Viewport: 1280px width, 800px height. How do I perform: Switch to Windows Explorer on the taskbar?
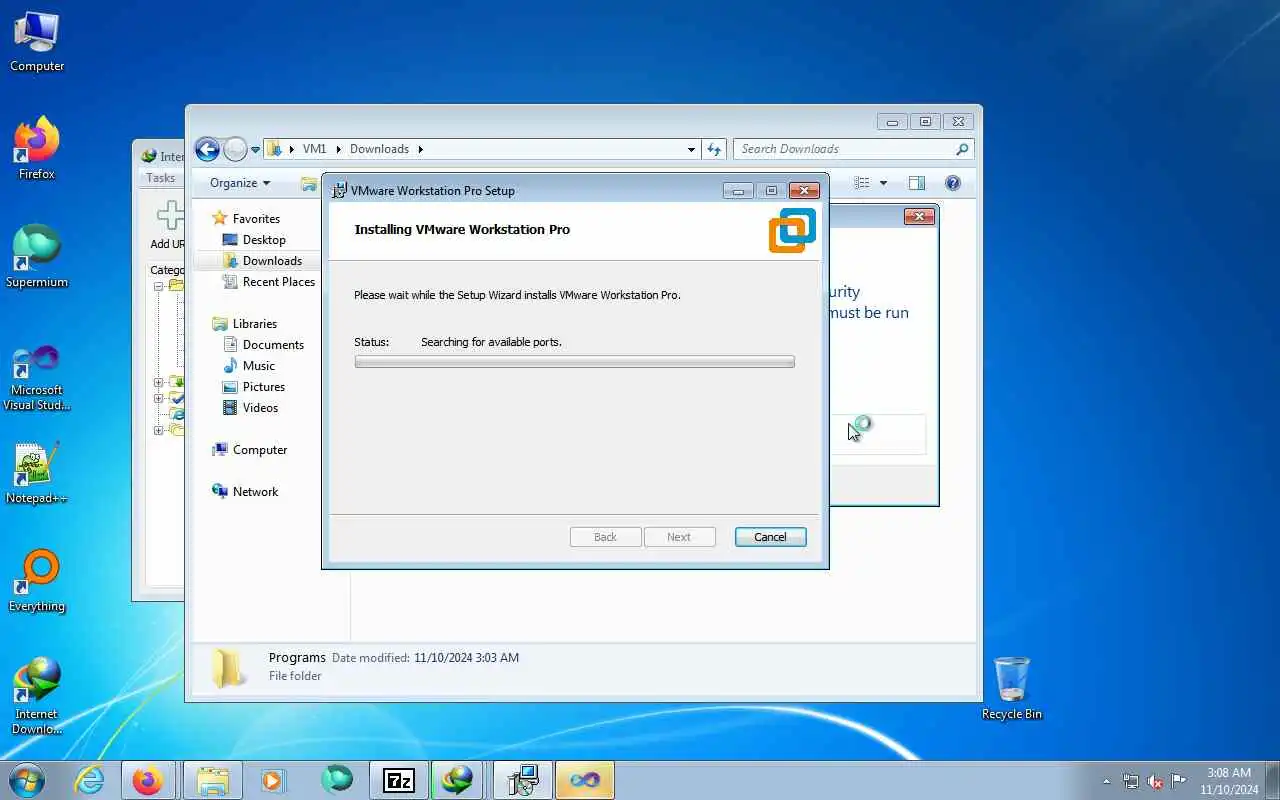coord(212,780)
